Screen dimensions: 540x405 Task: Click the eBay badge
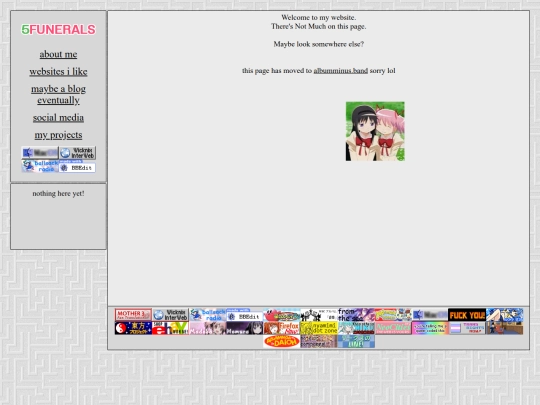pyautogui.click(x=170, y=328)
